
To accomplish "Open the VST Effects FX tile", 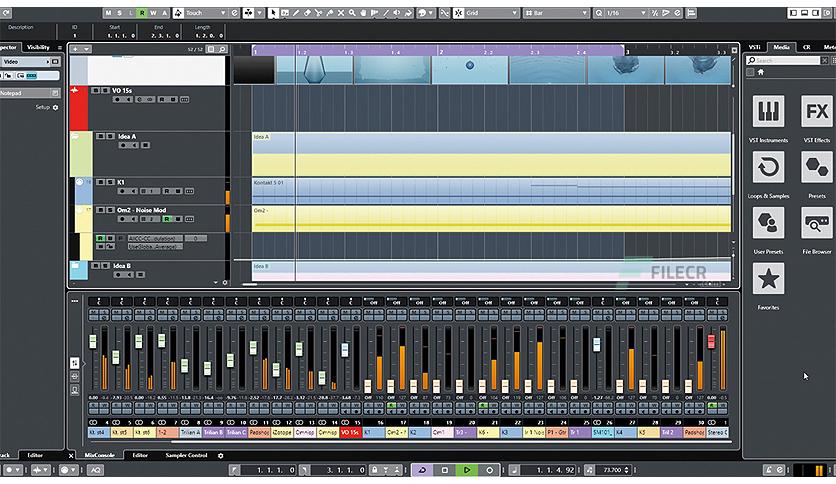I will click(816, 113).
